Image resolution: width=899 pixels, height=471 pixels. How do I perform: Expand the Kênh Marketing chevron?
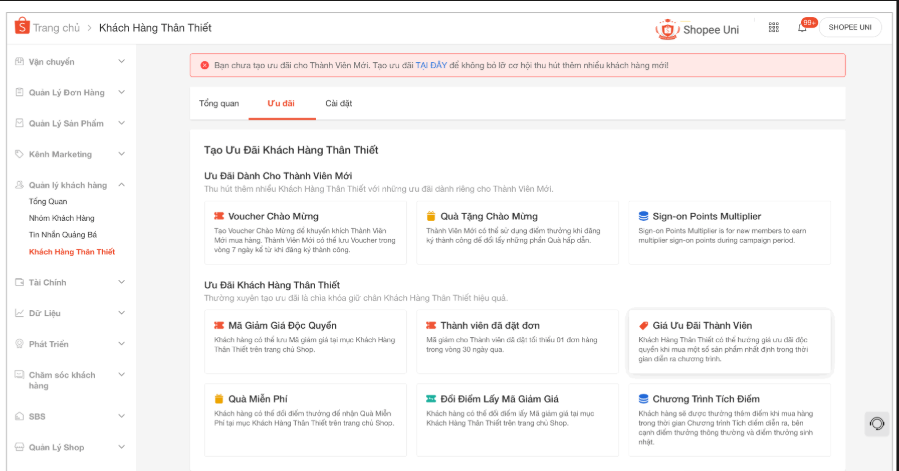(x=122, y=154)
